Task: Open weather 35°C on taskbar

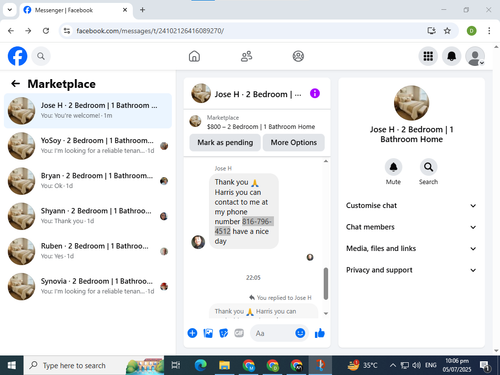Action: pos(362,365)
